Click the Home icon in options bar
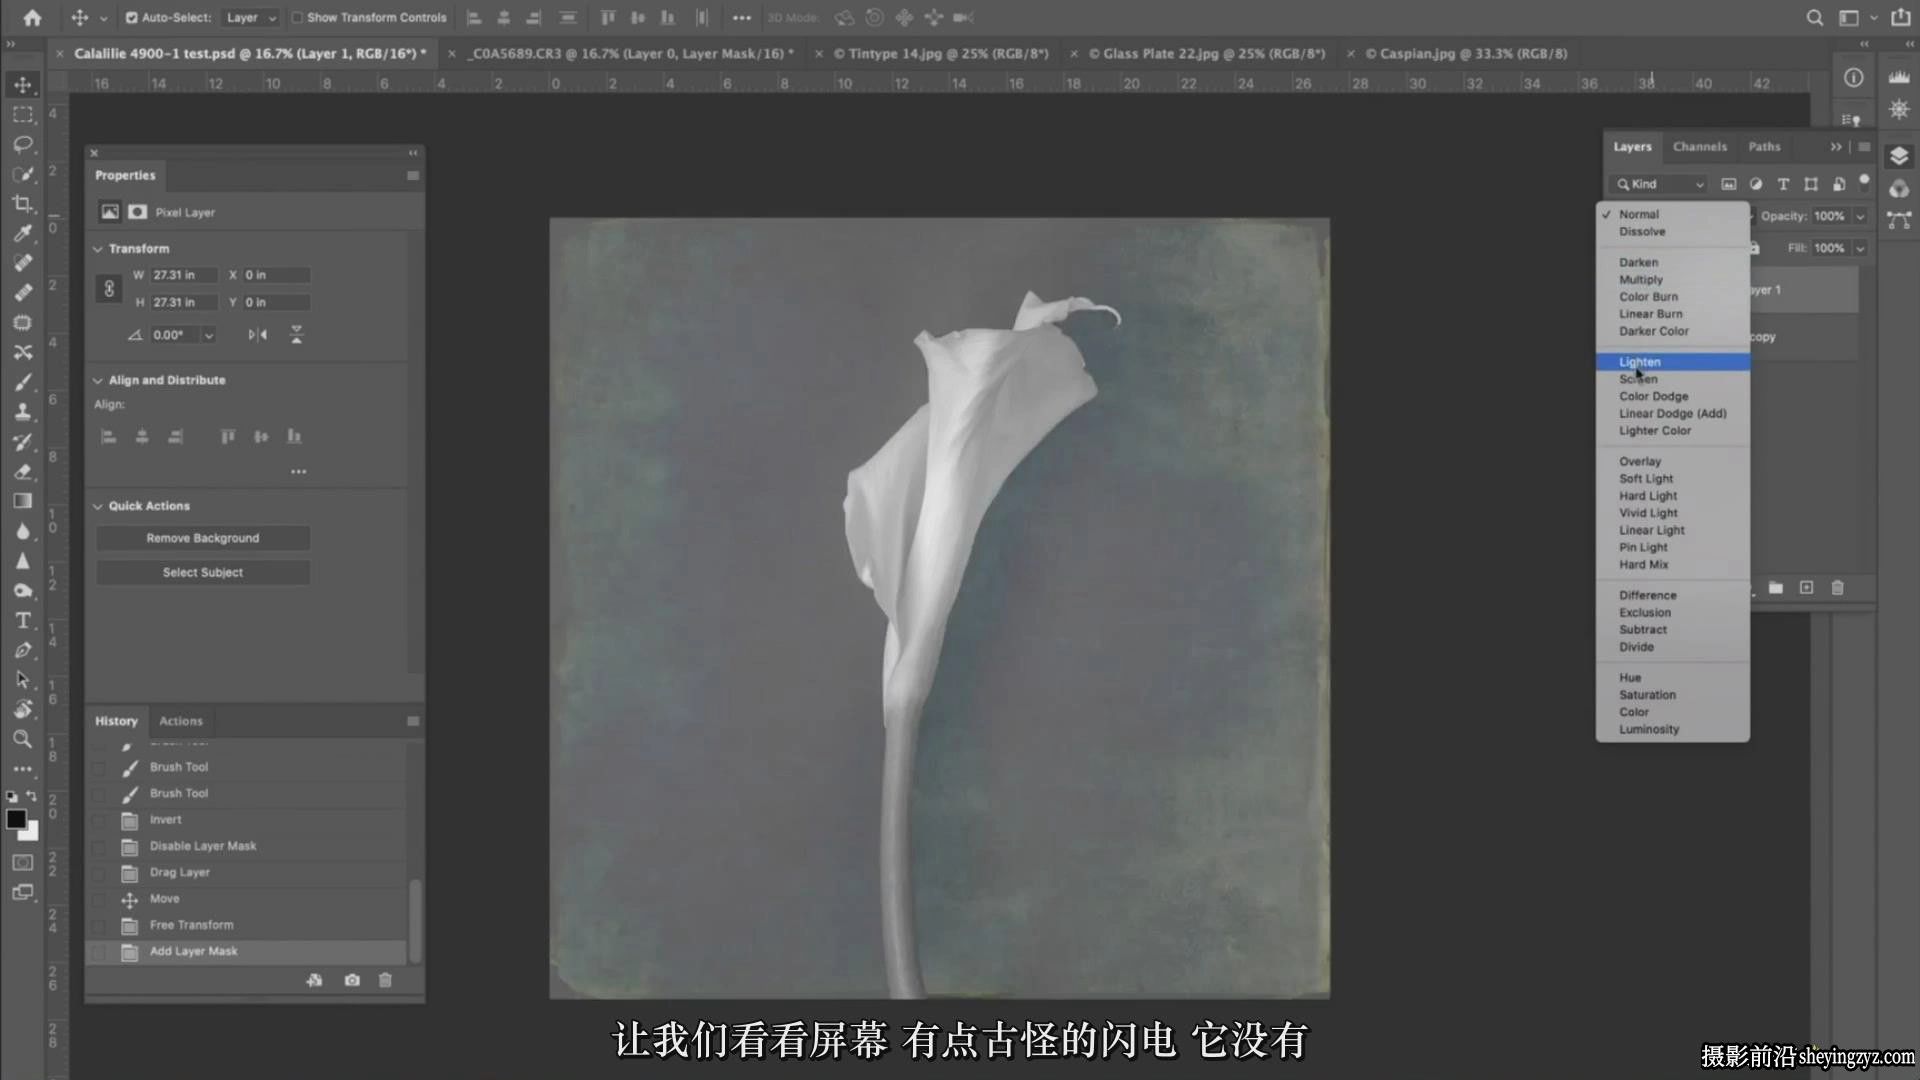 click(x=33, y=17)
